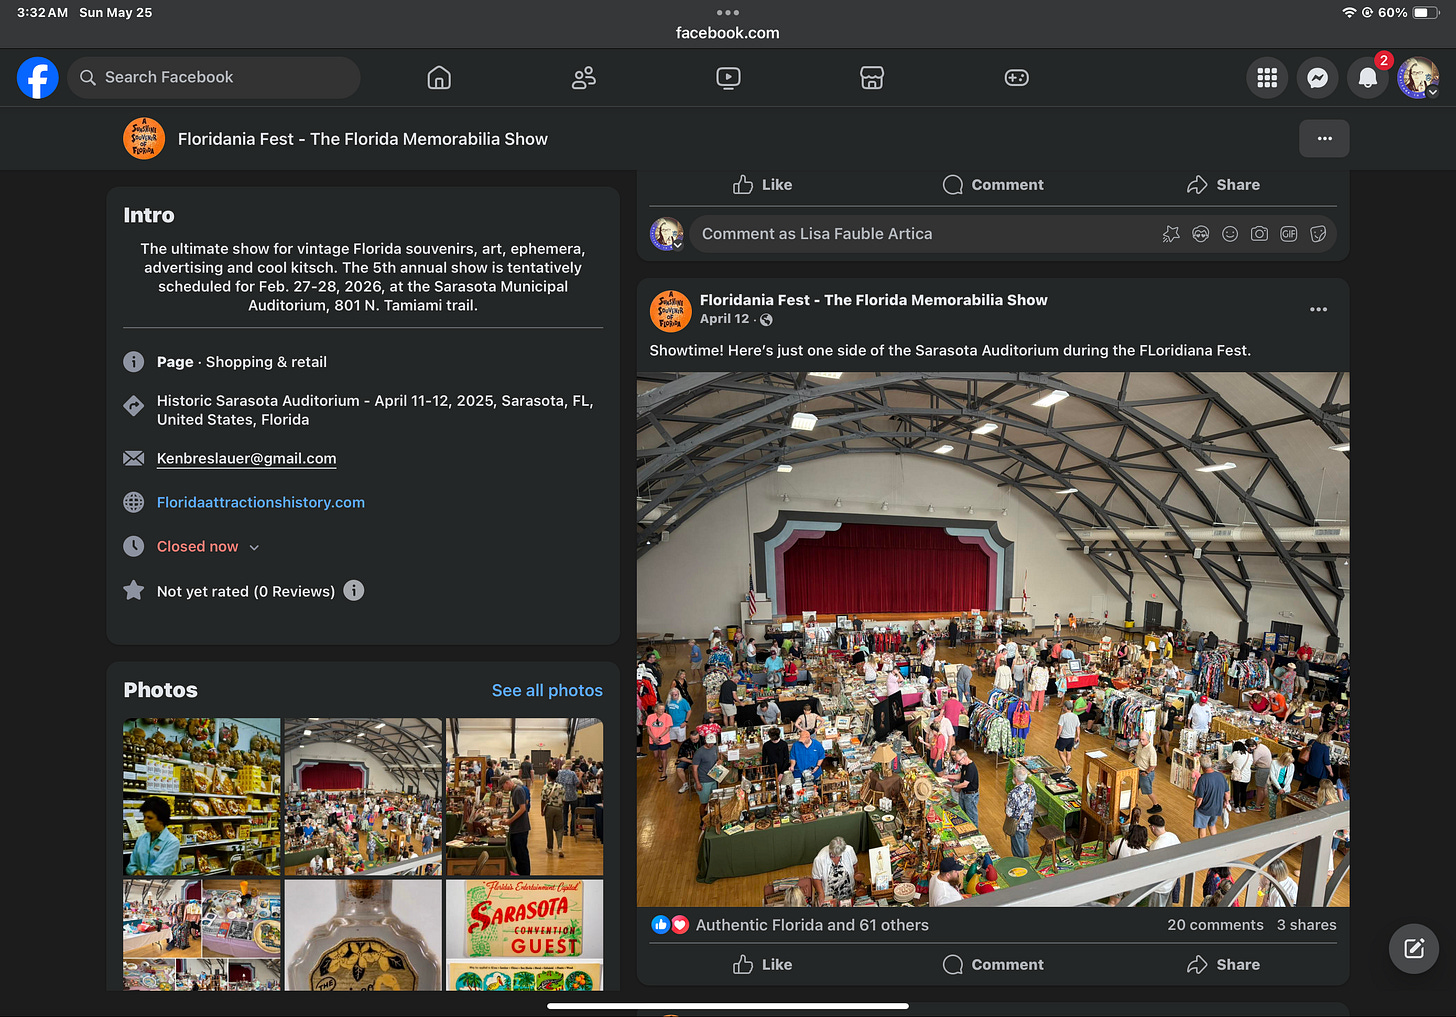Comment on the Showtime post
The image size is (1456, 1017).
[993, 965]
